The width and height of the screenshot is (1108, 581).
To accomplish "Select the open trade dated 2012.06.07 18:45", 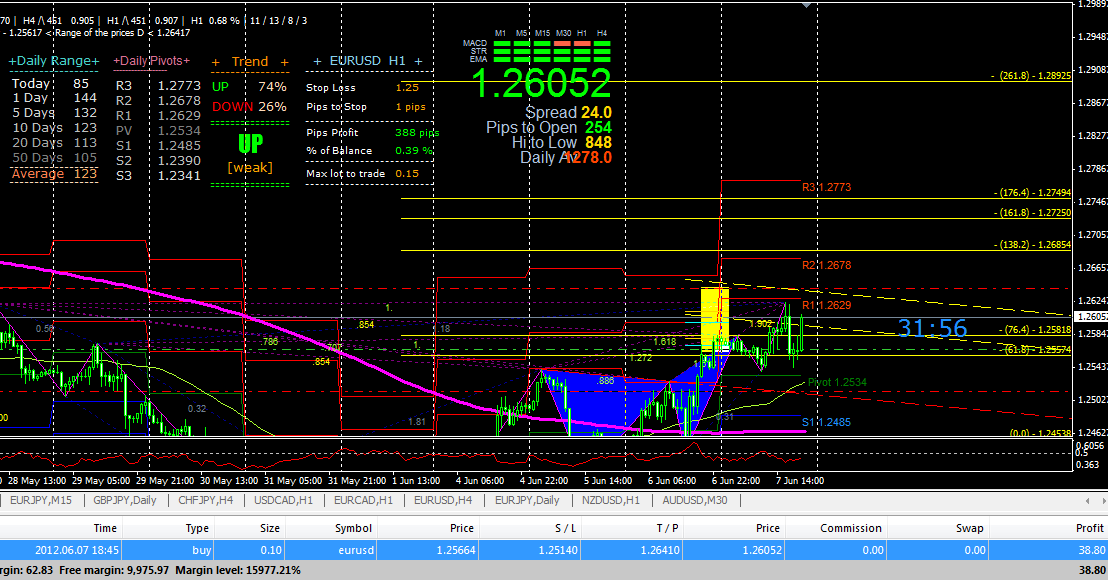I will point(554,550).
